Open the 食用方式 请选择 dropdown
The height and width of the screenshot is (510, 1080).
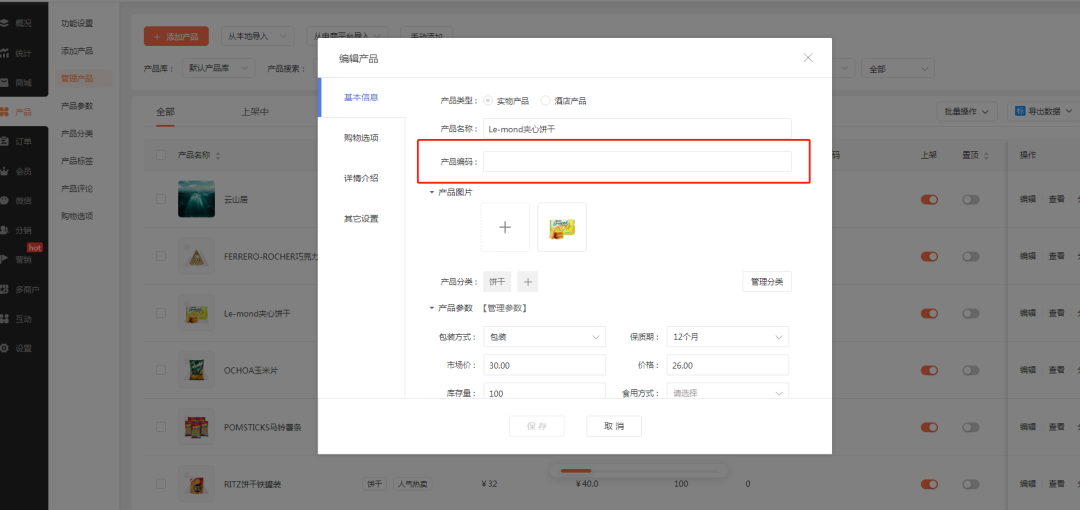729,393
